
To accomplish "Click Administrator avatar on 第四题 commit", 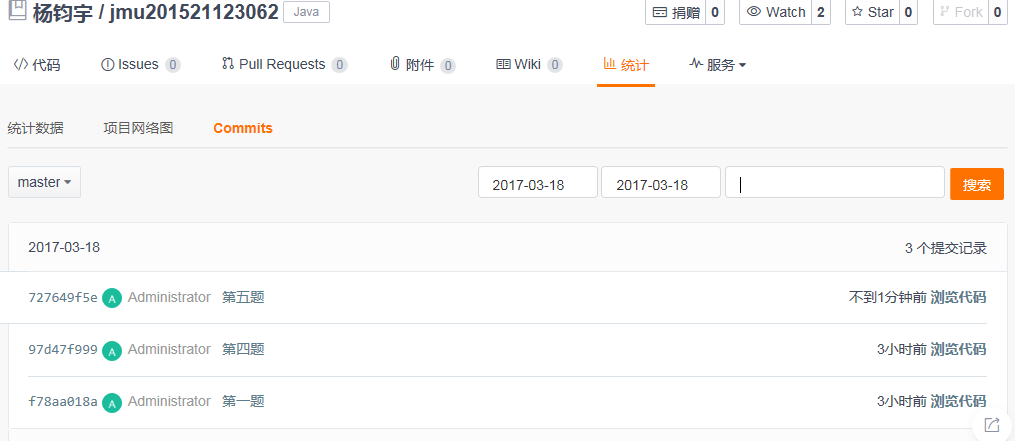I will (x=112, y=350).
